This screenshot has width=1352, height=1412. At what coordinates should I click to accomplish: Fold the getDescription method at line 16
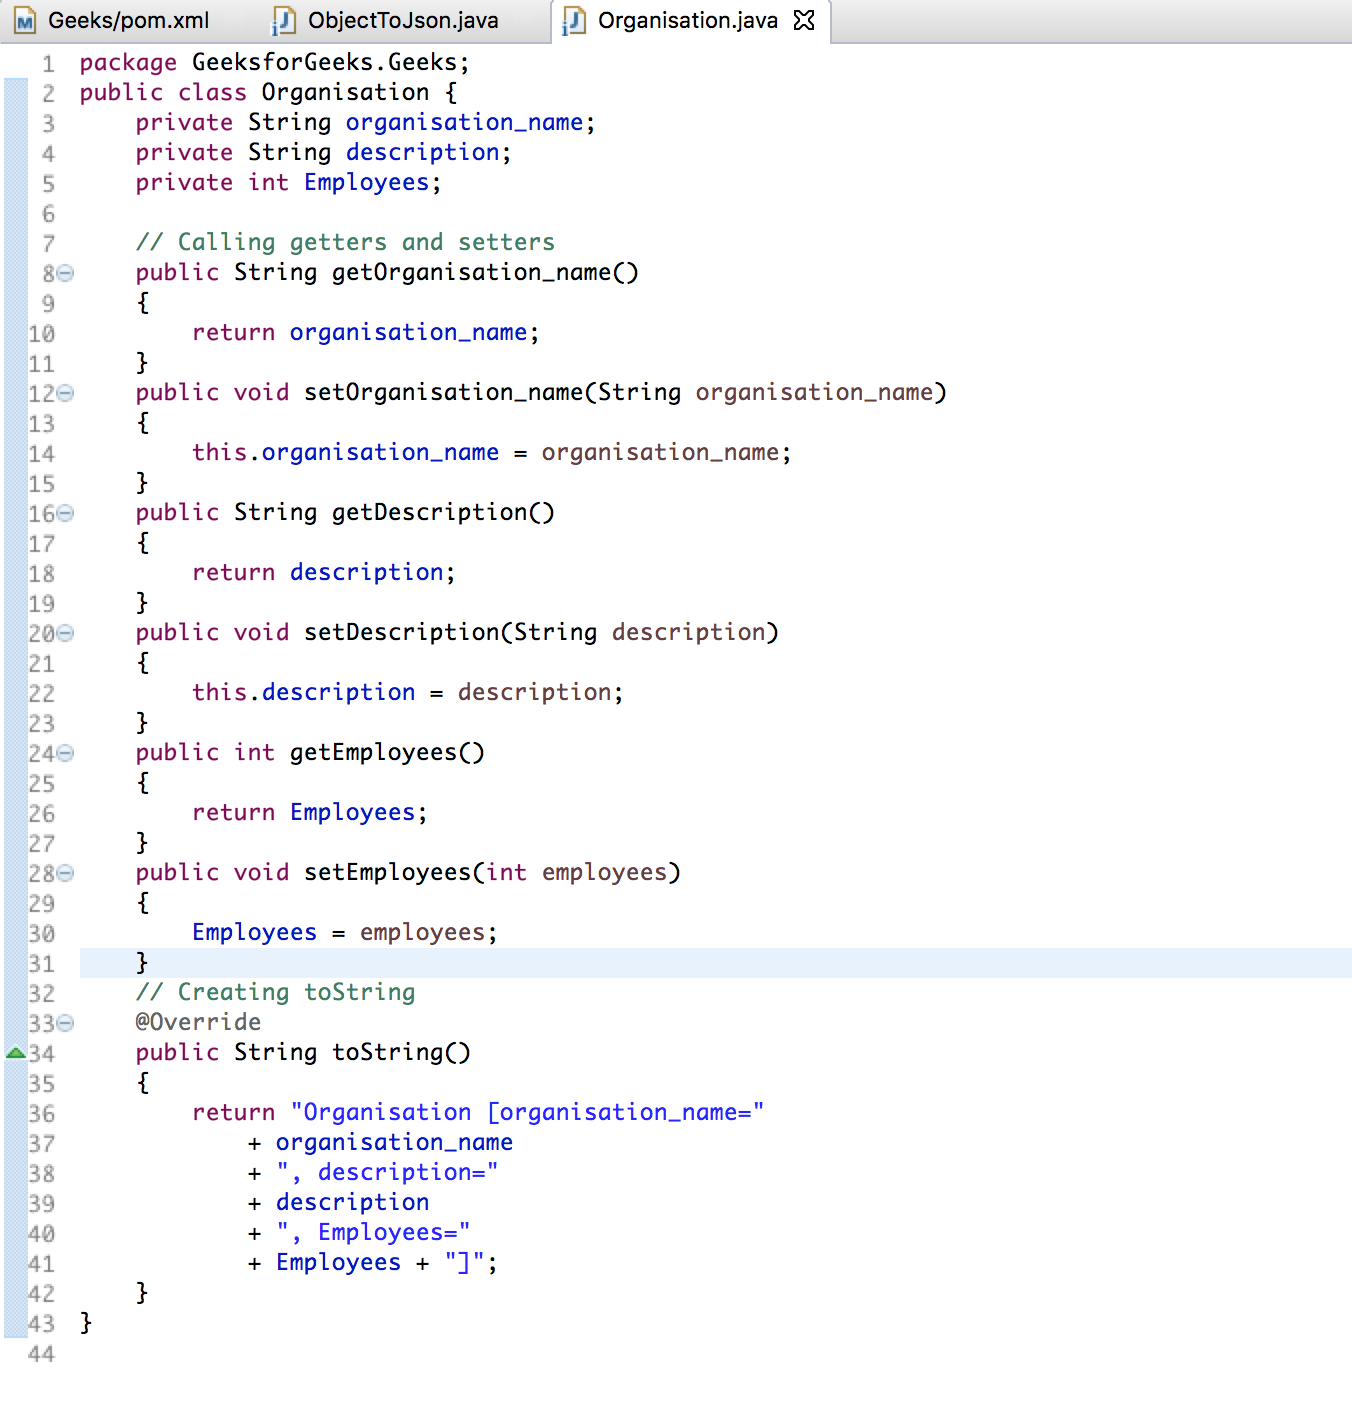coord(65,513)
